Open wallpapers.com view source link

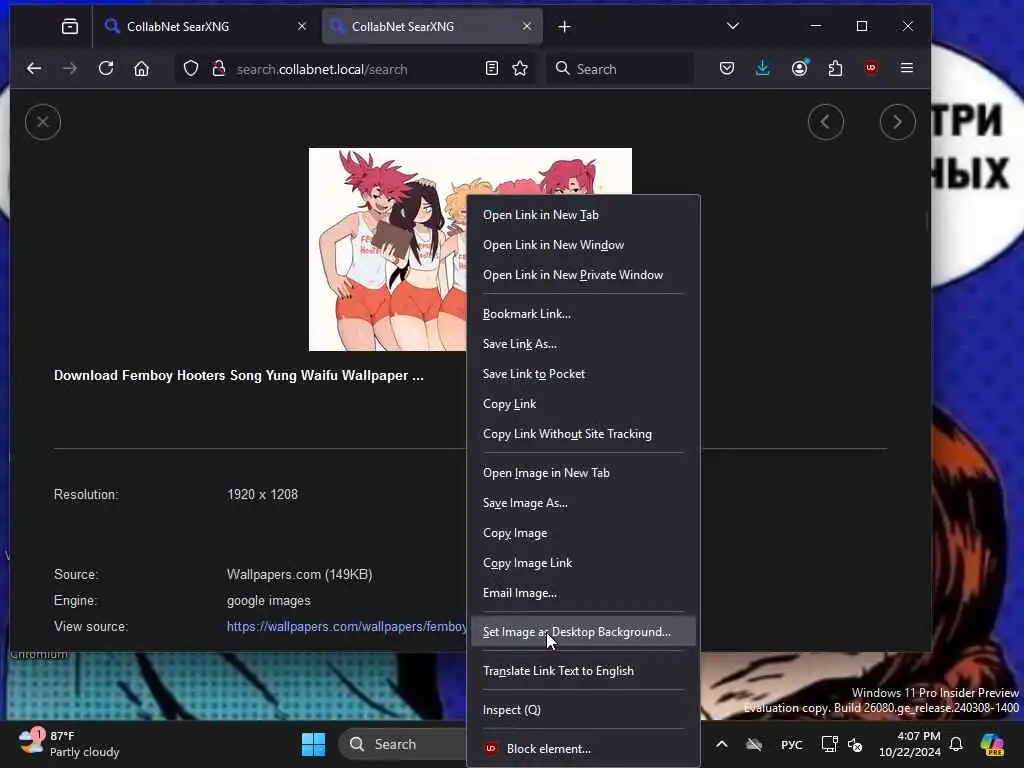click(347, 626)
